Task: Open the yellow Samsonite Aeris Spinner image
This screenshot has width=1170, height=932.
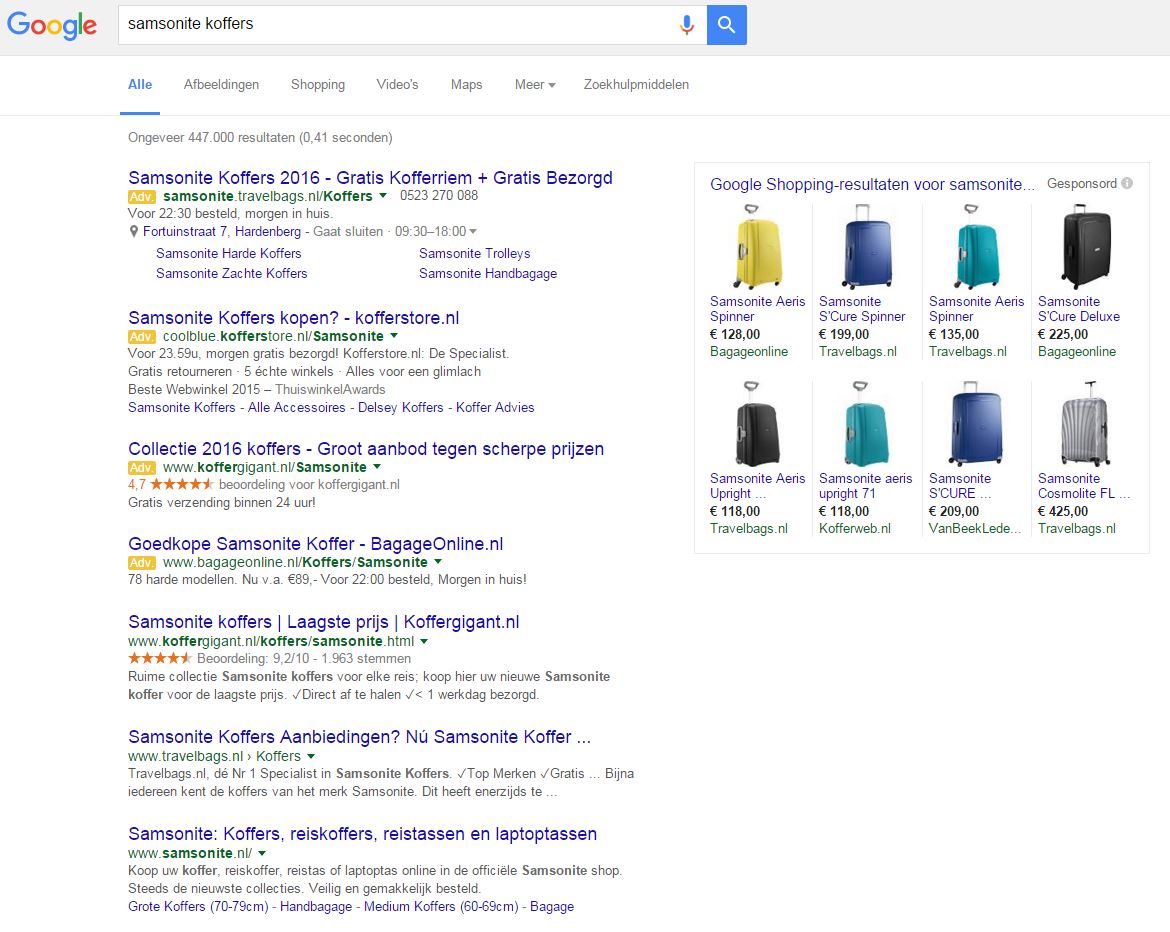Action: point(757,247)
